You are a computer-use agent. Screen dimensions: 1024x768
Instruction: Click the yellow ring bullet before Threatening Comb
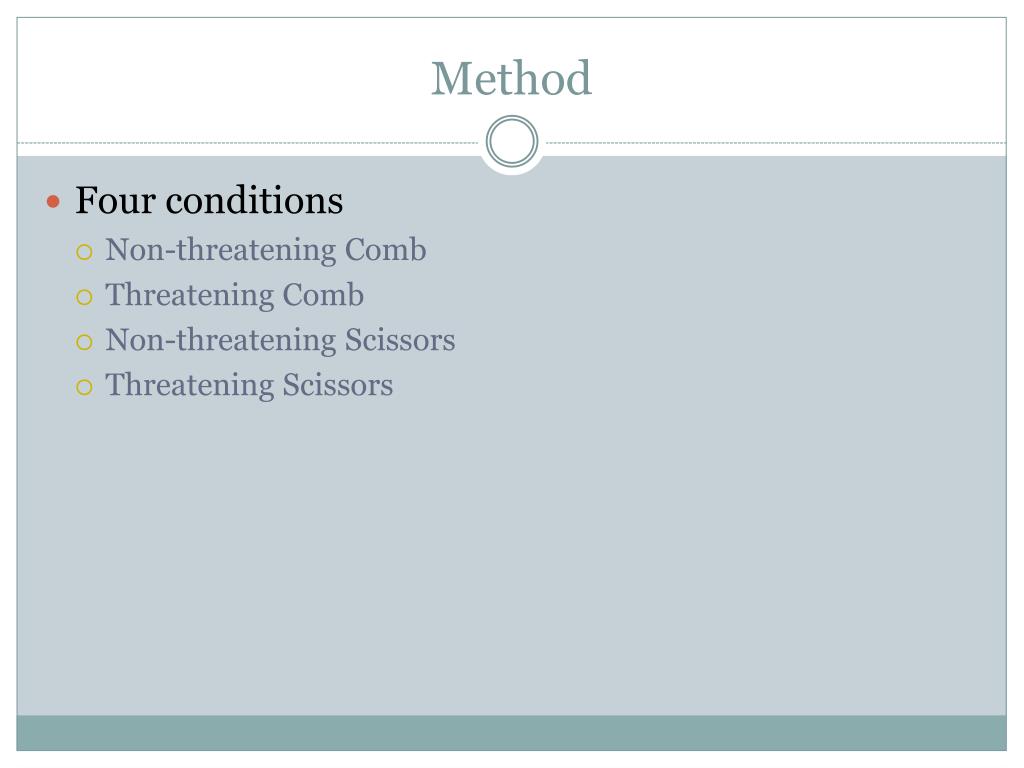point(84,298)
